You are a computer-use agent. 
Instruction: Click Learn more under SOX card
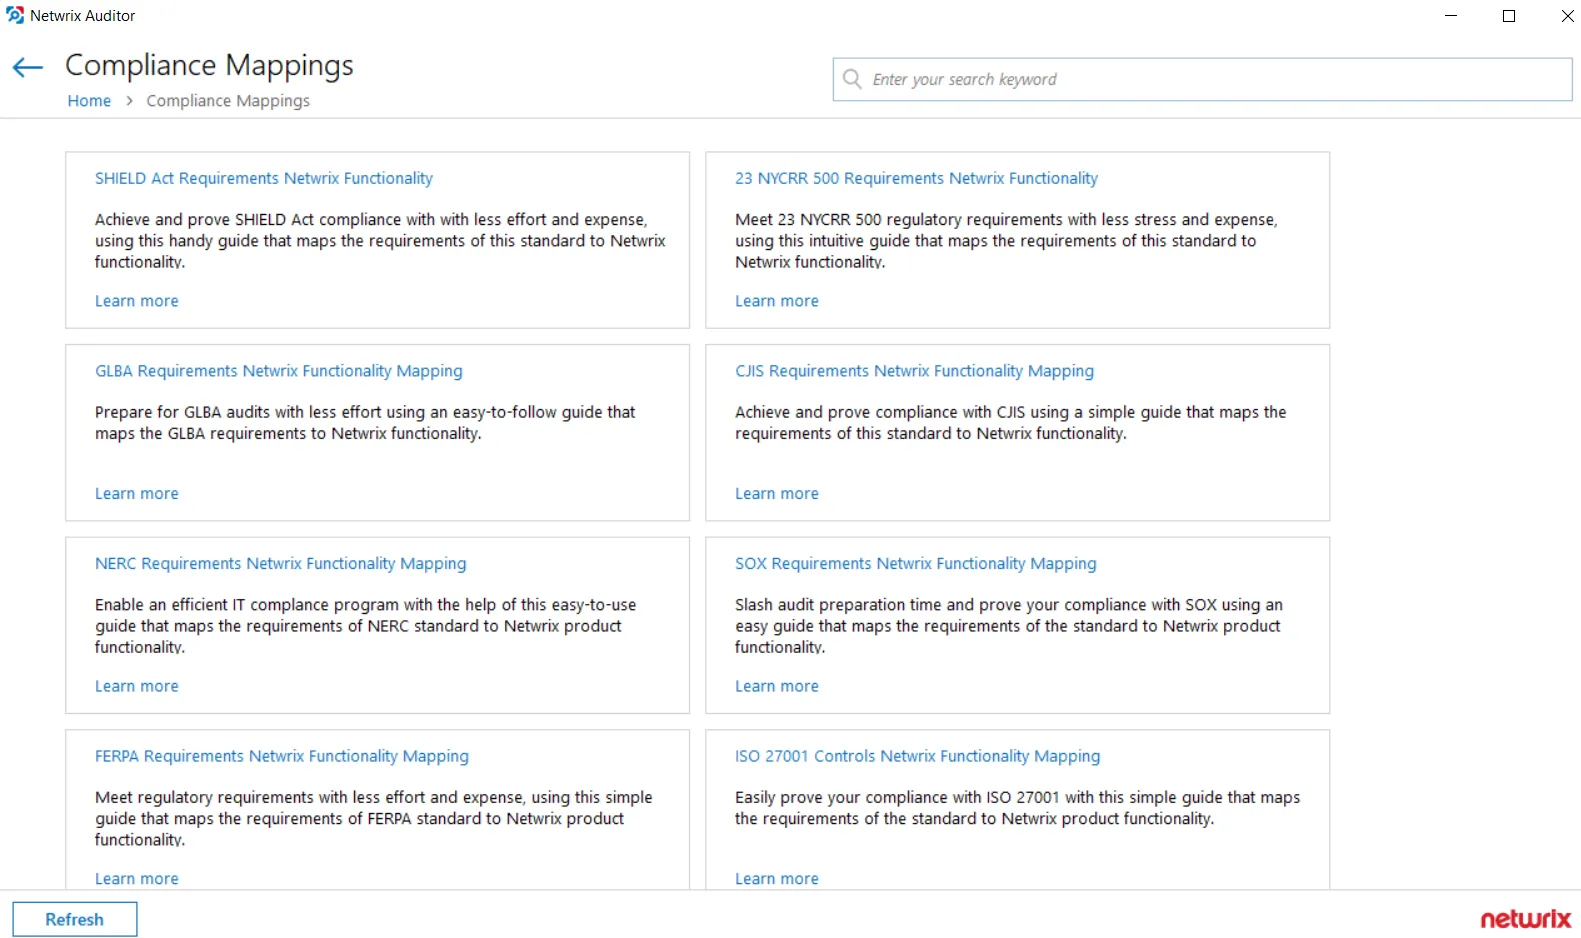pos(777,687)
